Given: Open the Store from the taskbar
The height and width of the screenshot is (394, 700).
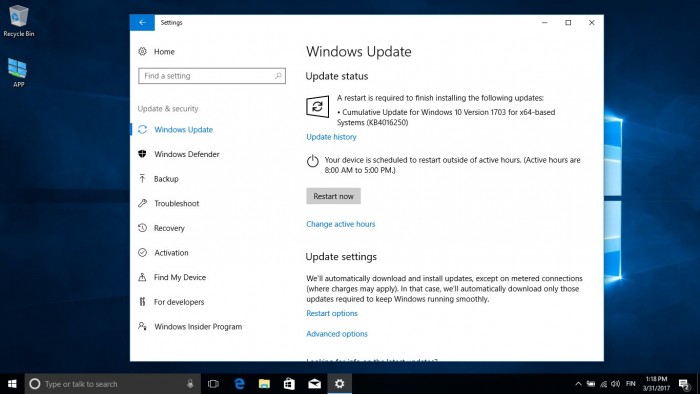Looking at the screenshot, I should pos(289,384).
